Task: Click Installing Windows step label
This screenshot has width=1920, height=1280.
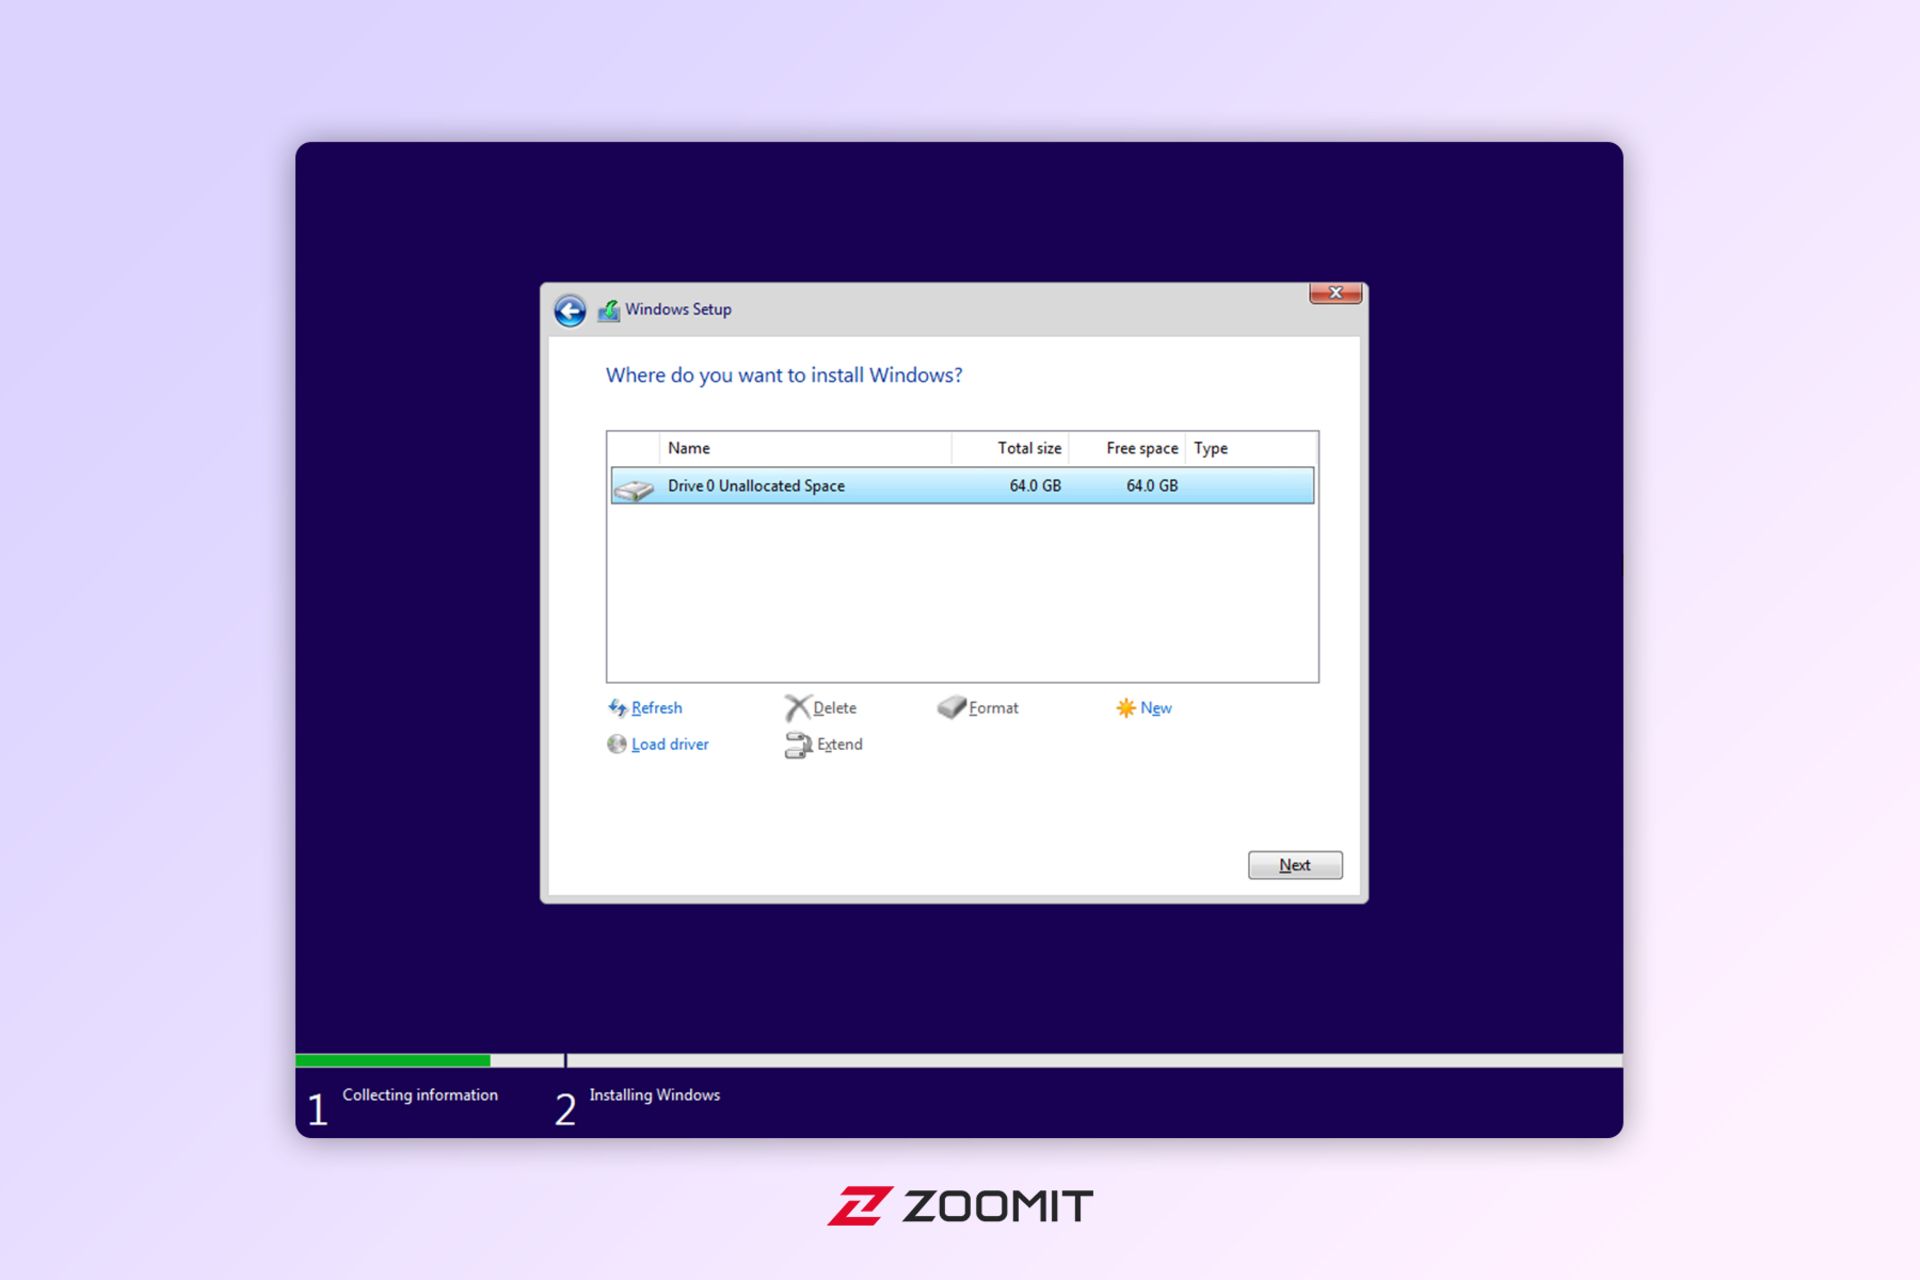Action: [x=655, y=1095]
